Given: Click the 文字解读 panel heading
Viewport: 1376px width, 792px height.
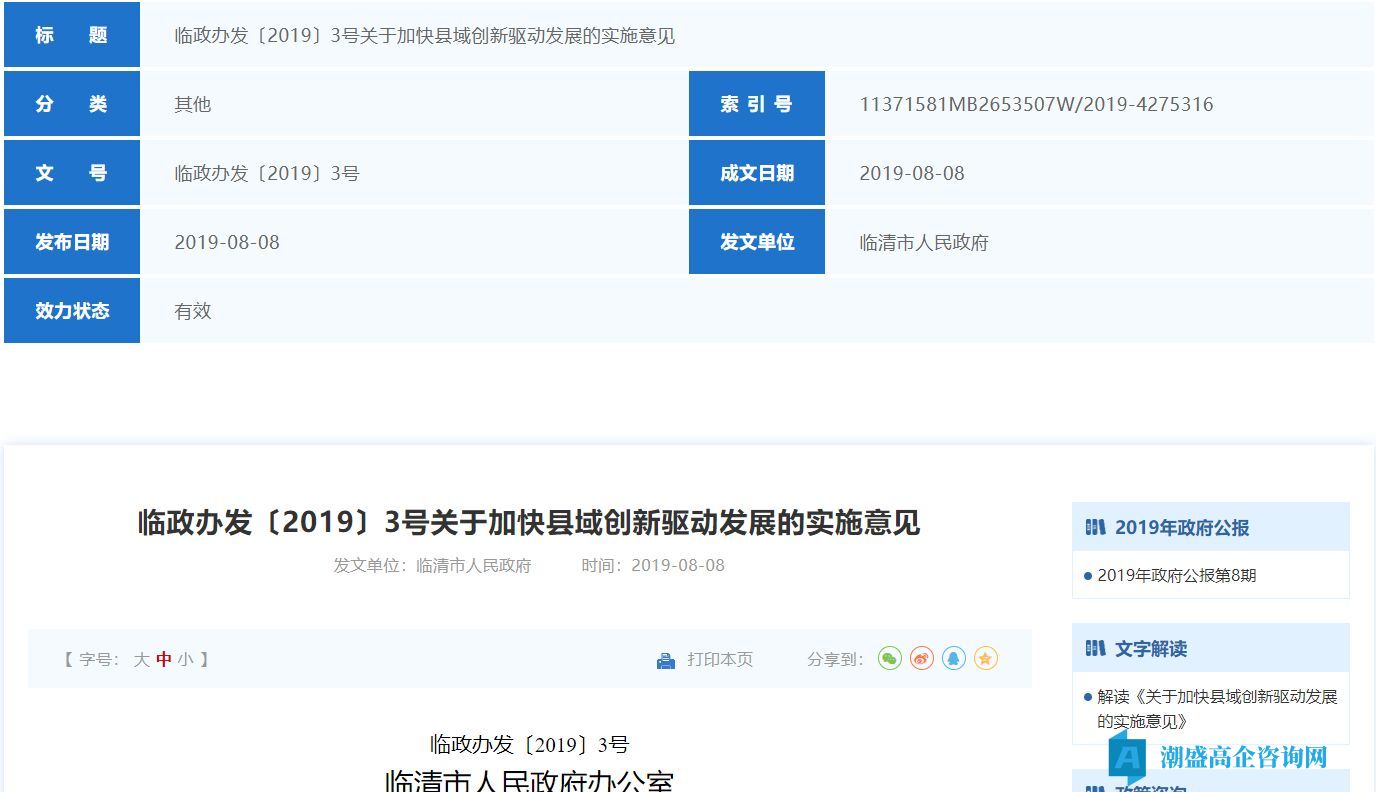Looking at the screenshot, I should pyautogui.click(x=1211, y=648).
